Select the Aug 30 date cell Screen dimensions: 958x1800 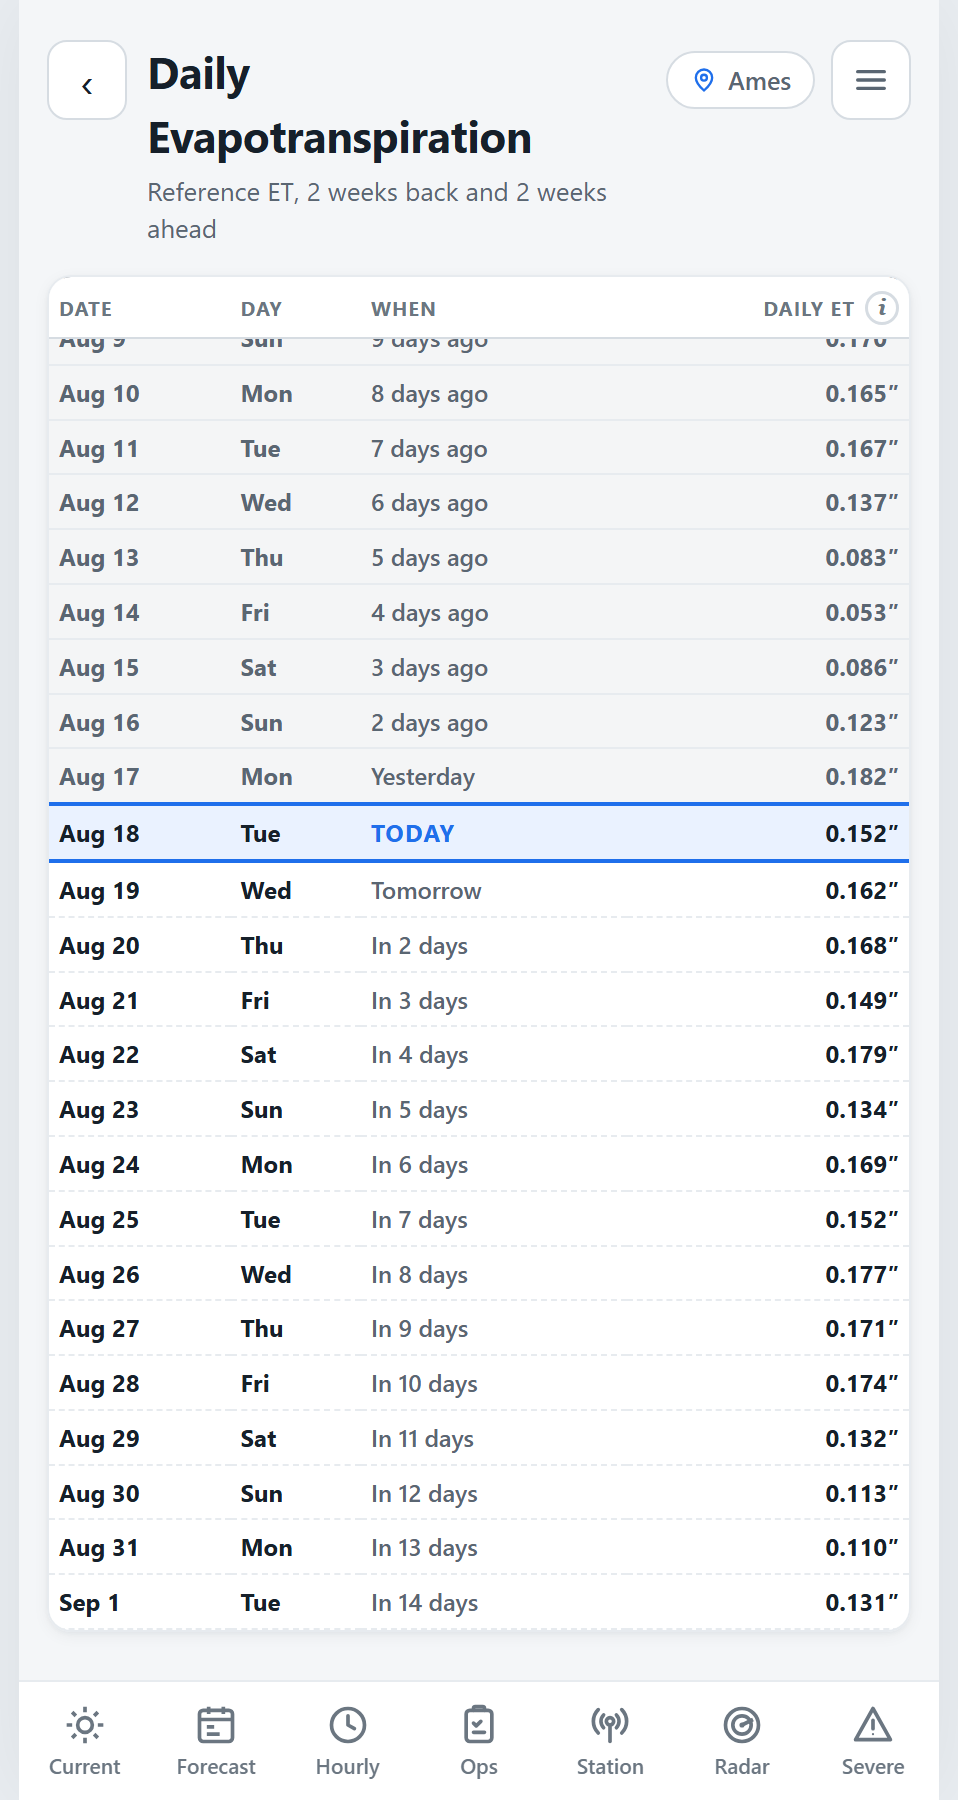pos(99,1494)
